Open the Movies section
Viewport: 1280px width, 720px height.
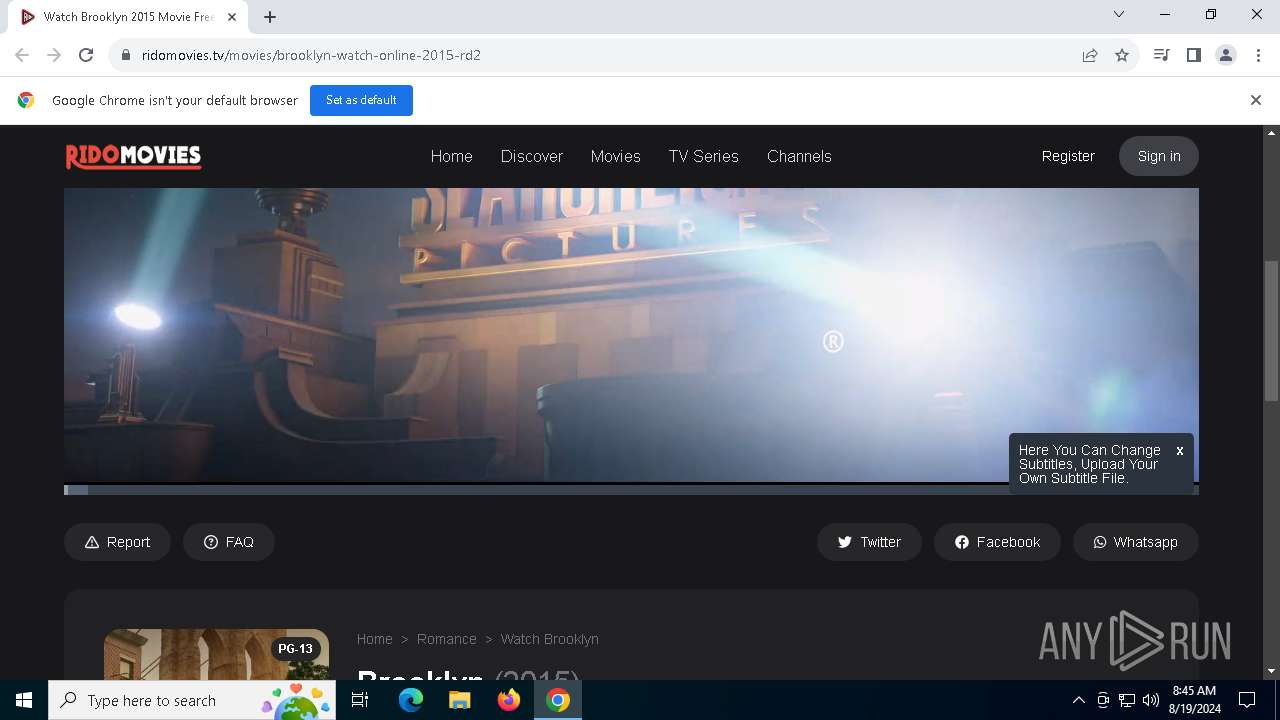click(615, 156)
